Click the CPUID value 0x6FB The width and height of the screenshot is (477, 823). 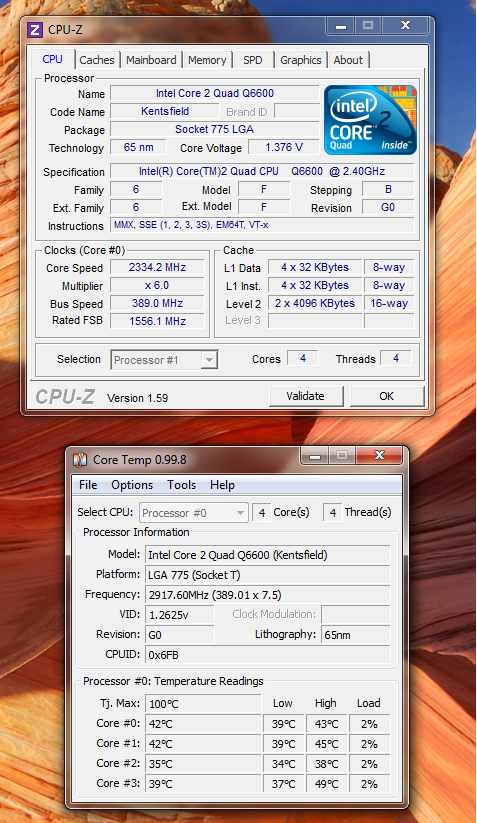click(268, 655)
